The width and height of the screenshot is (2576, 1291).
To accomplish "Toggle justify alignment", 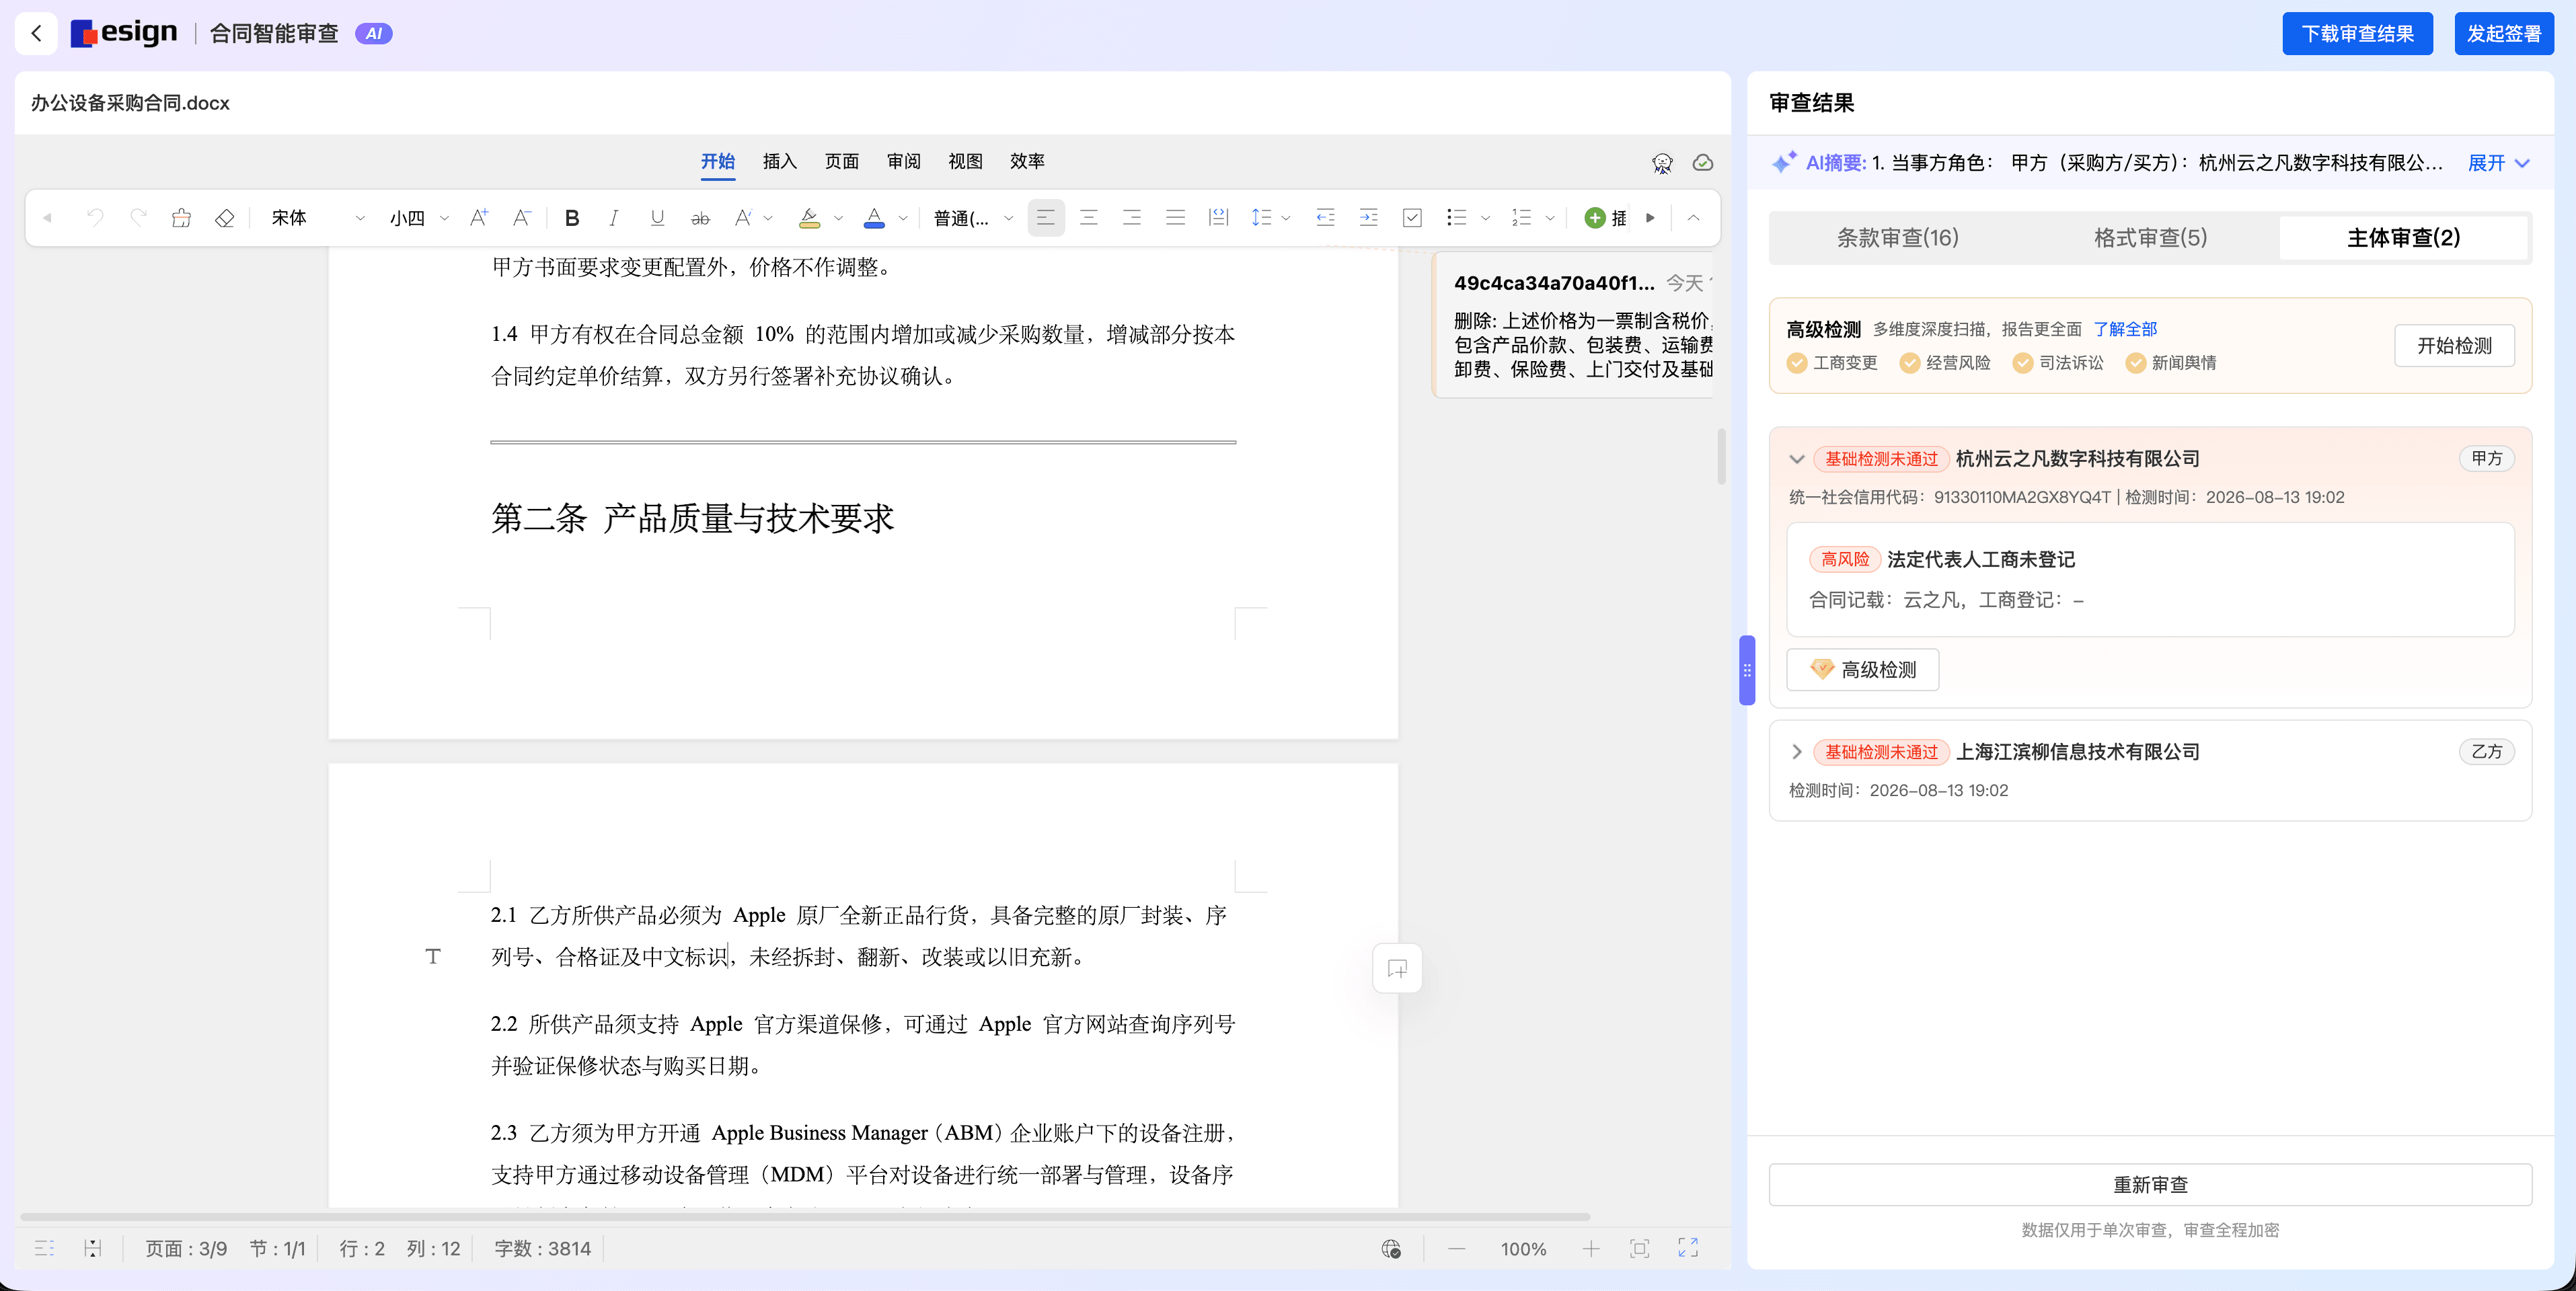I will 1175,217.
